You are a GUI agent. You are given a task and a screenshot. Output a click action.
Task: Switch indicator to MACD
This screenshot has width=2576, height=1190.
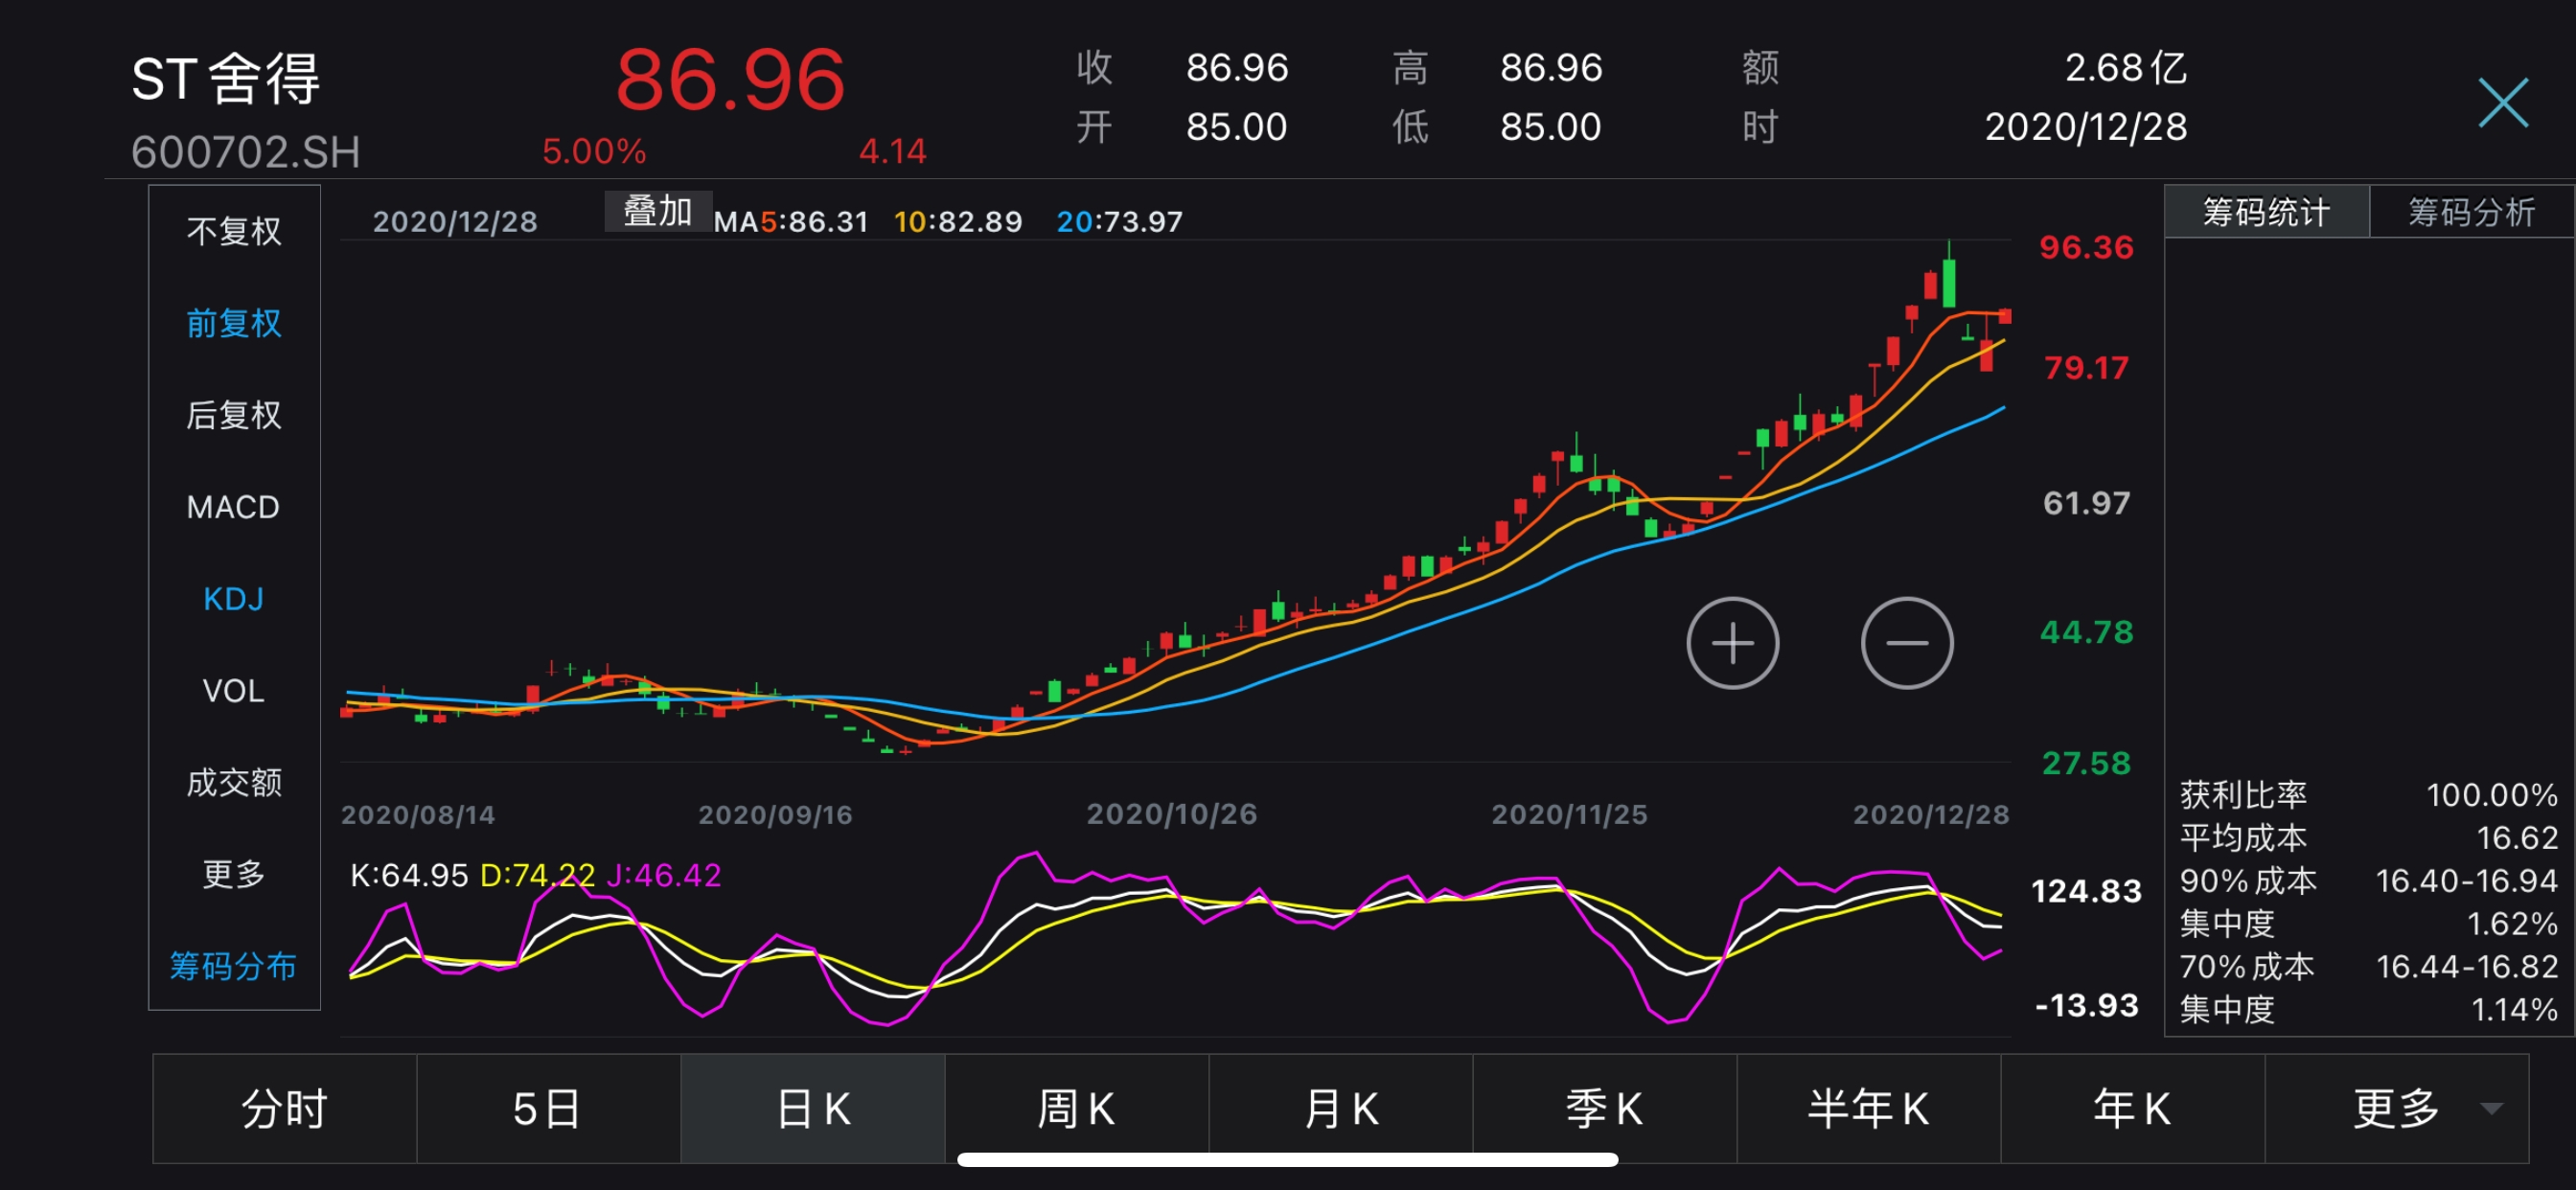tap(234, 507)
